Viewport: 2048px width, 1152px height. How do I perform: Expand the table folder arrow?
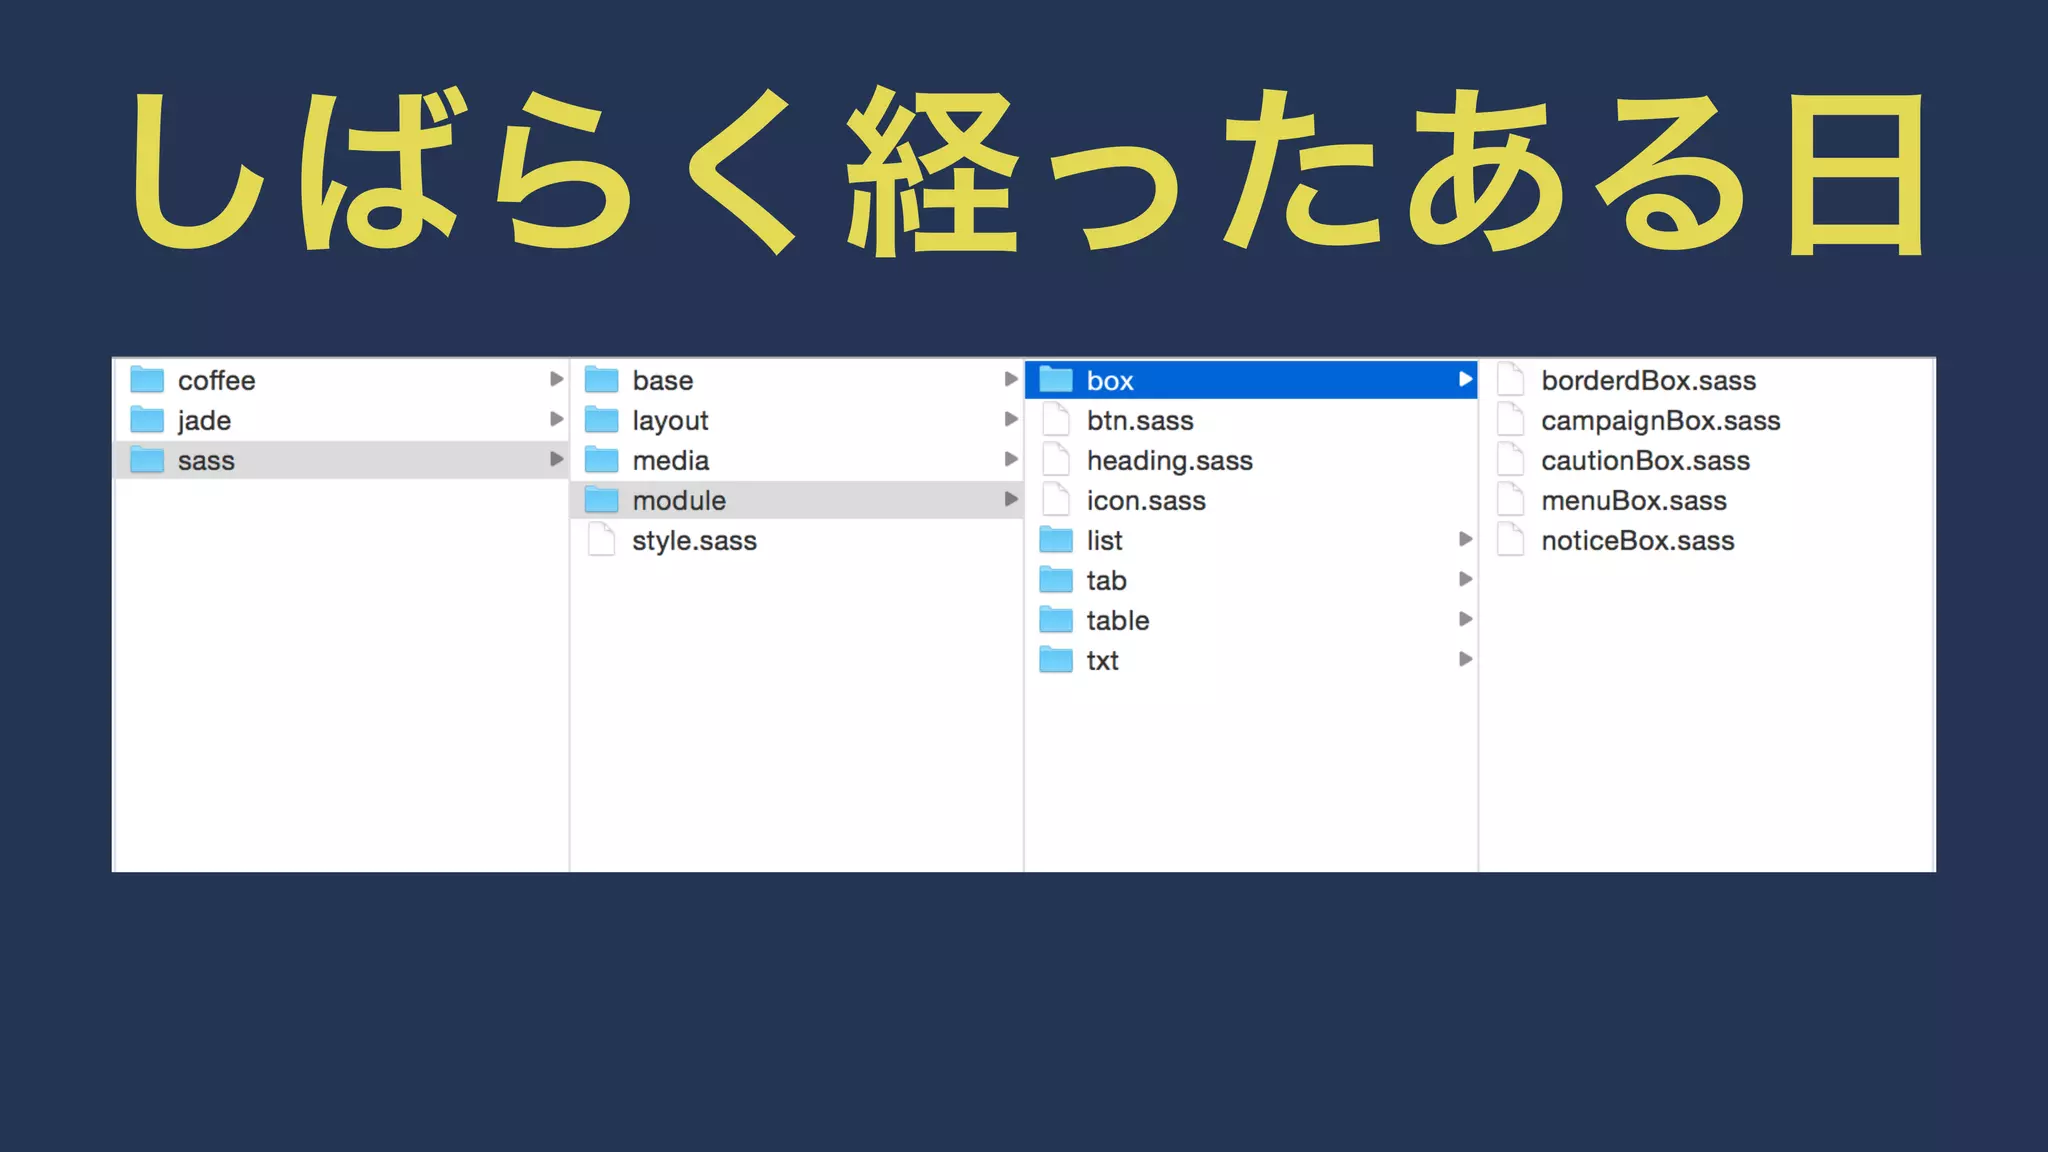(1465, 619)
